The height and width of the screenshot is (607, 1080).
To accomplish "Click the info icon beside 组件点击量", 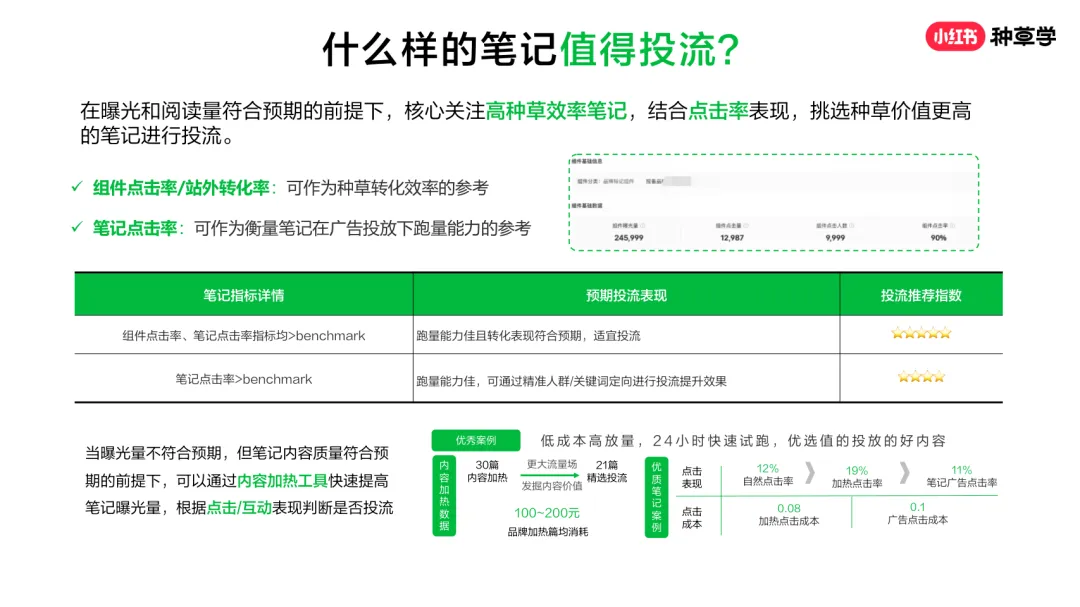I will point(746,225).
